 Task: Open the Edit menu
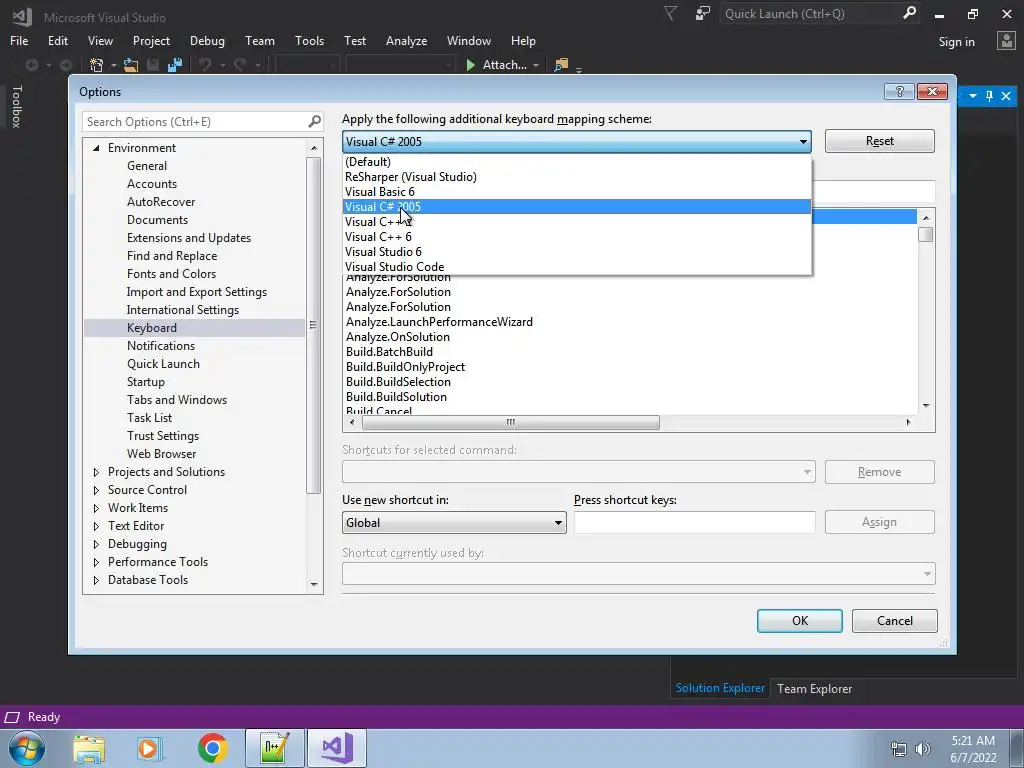[x=57, y=40]
